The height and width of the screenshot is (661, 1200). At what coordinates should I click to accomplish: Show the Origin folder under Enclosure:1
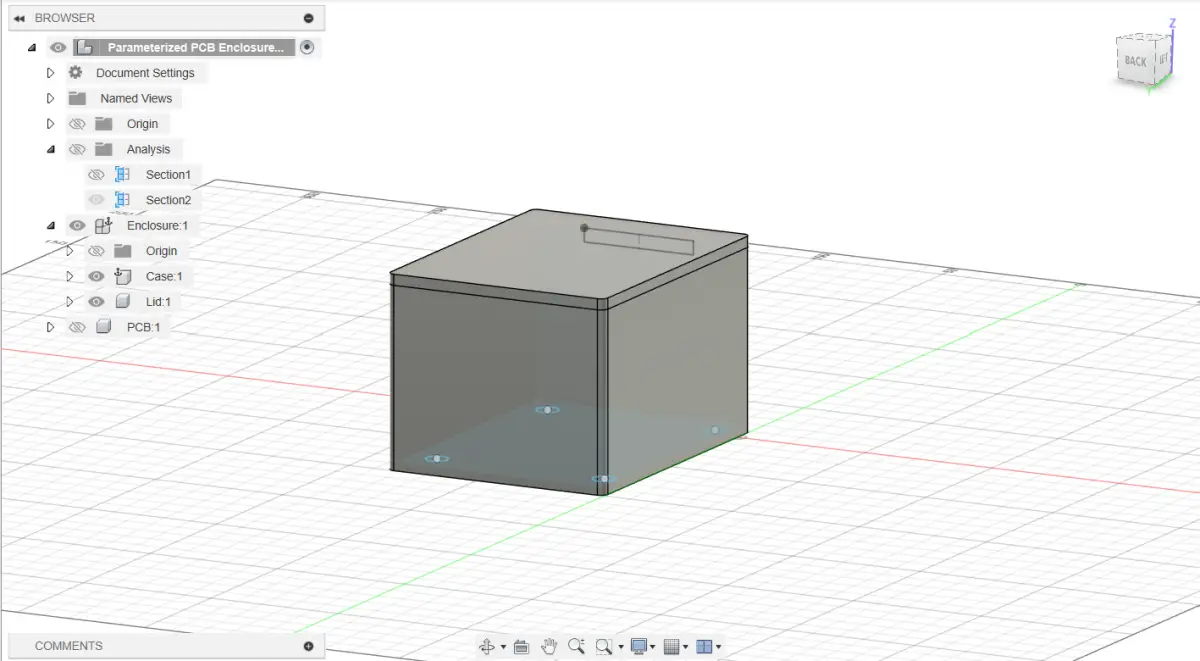pyautogui.click(x=96, y=251)
